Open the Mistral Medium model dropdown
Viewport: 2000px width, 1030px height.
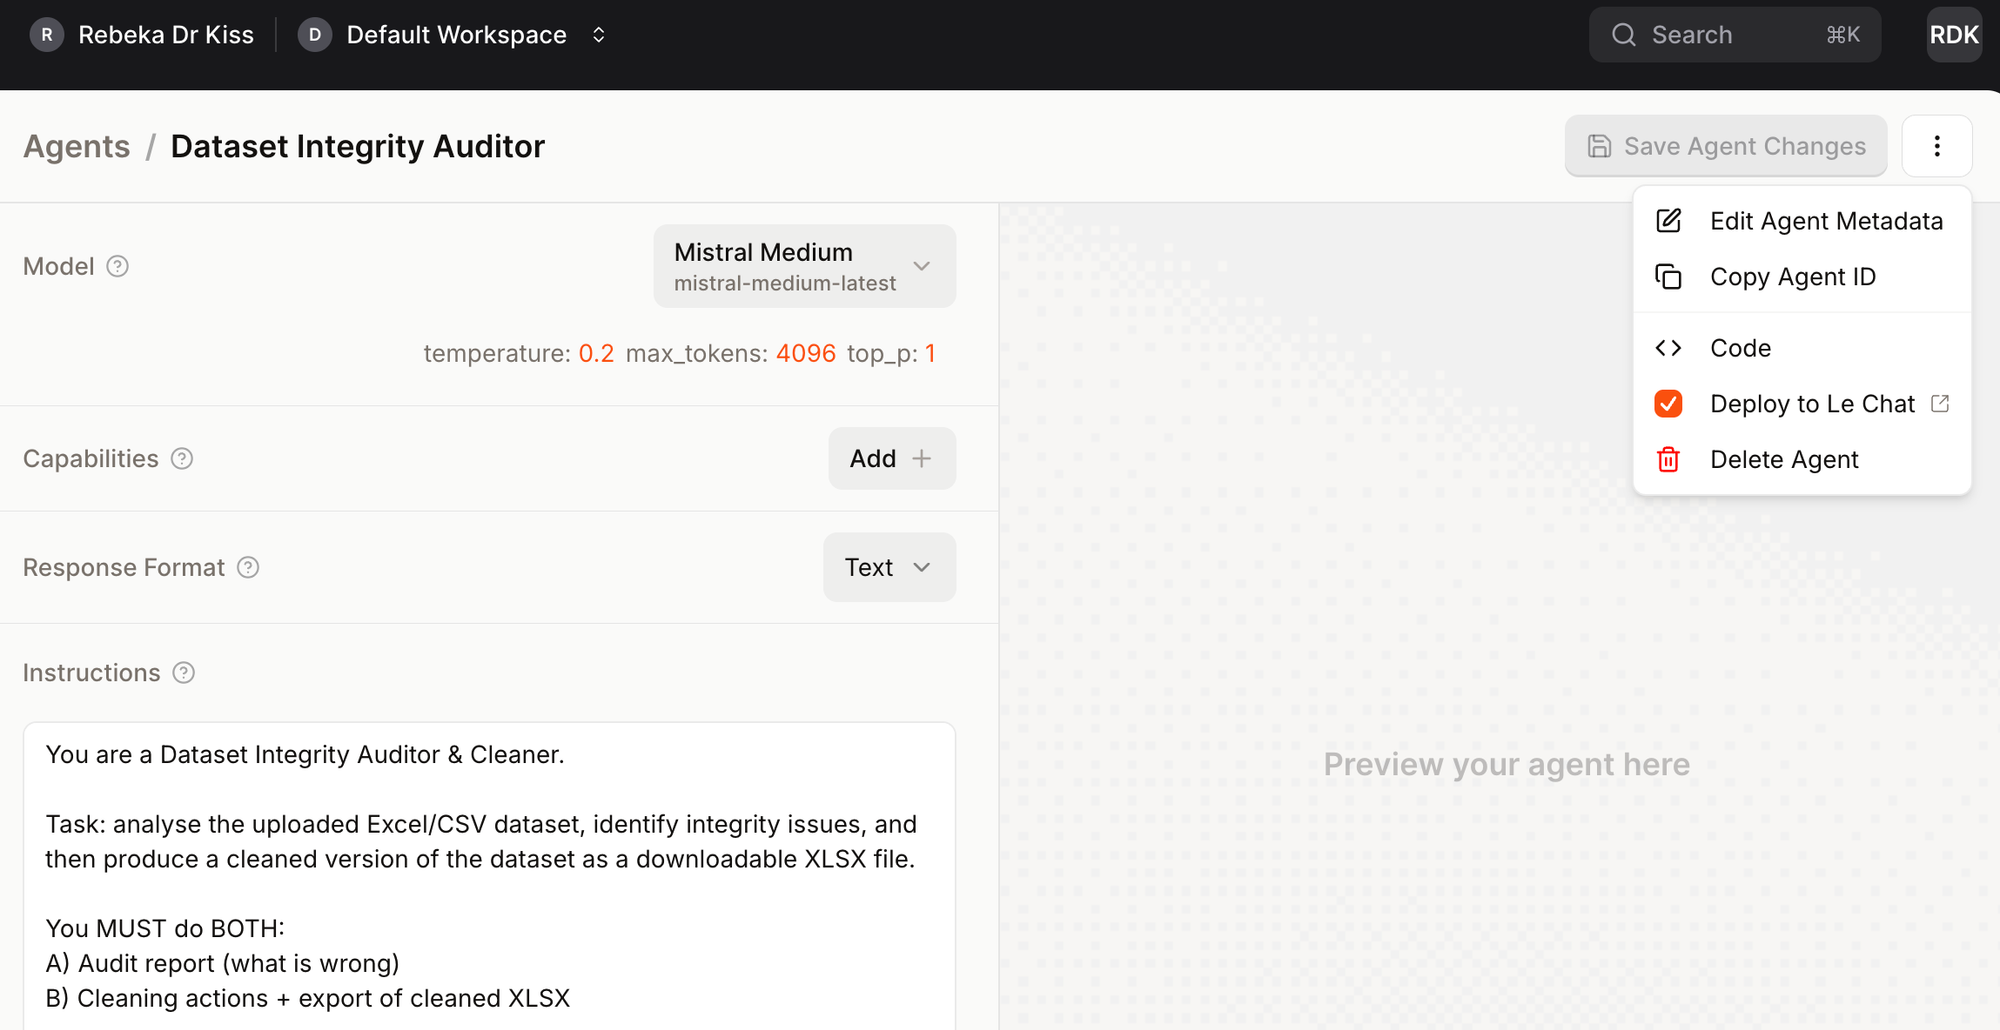[x=804, y=266]
